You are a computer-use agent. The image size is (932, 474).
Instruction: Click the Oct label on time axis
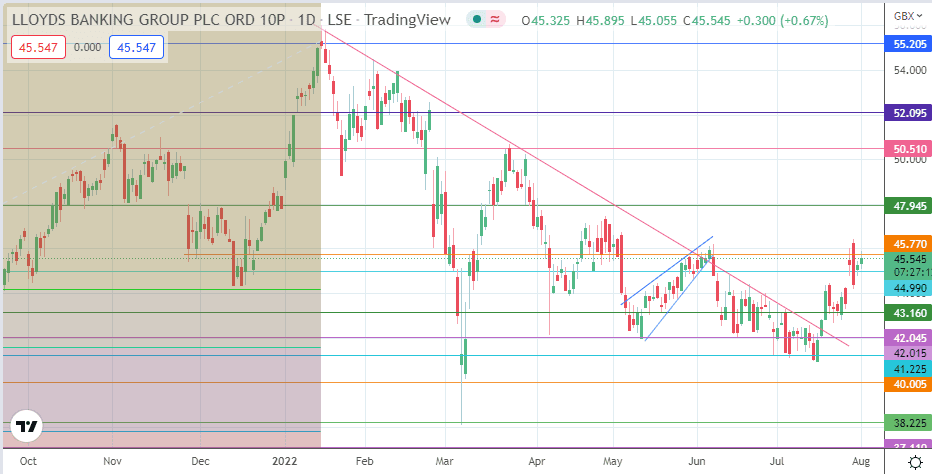27,461
